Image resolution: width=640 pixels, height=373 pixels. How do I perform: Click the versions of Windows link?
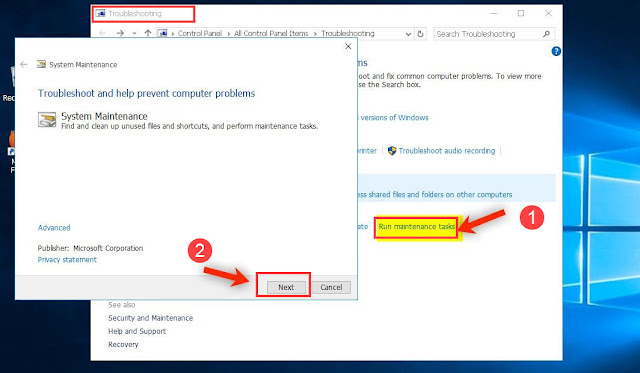coord(393,118)
